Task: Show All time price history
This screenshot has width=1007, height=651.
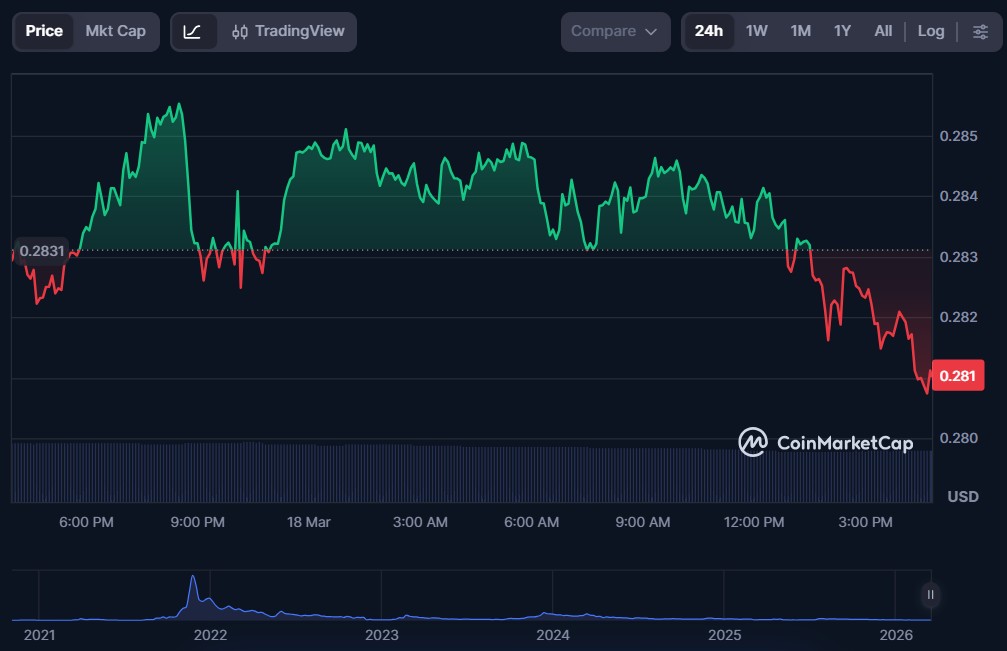Action: tap(883, 32)
